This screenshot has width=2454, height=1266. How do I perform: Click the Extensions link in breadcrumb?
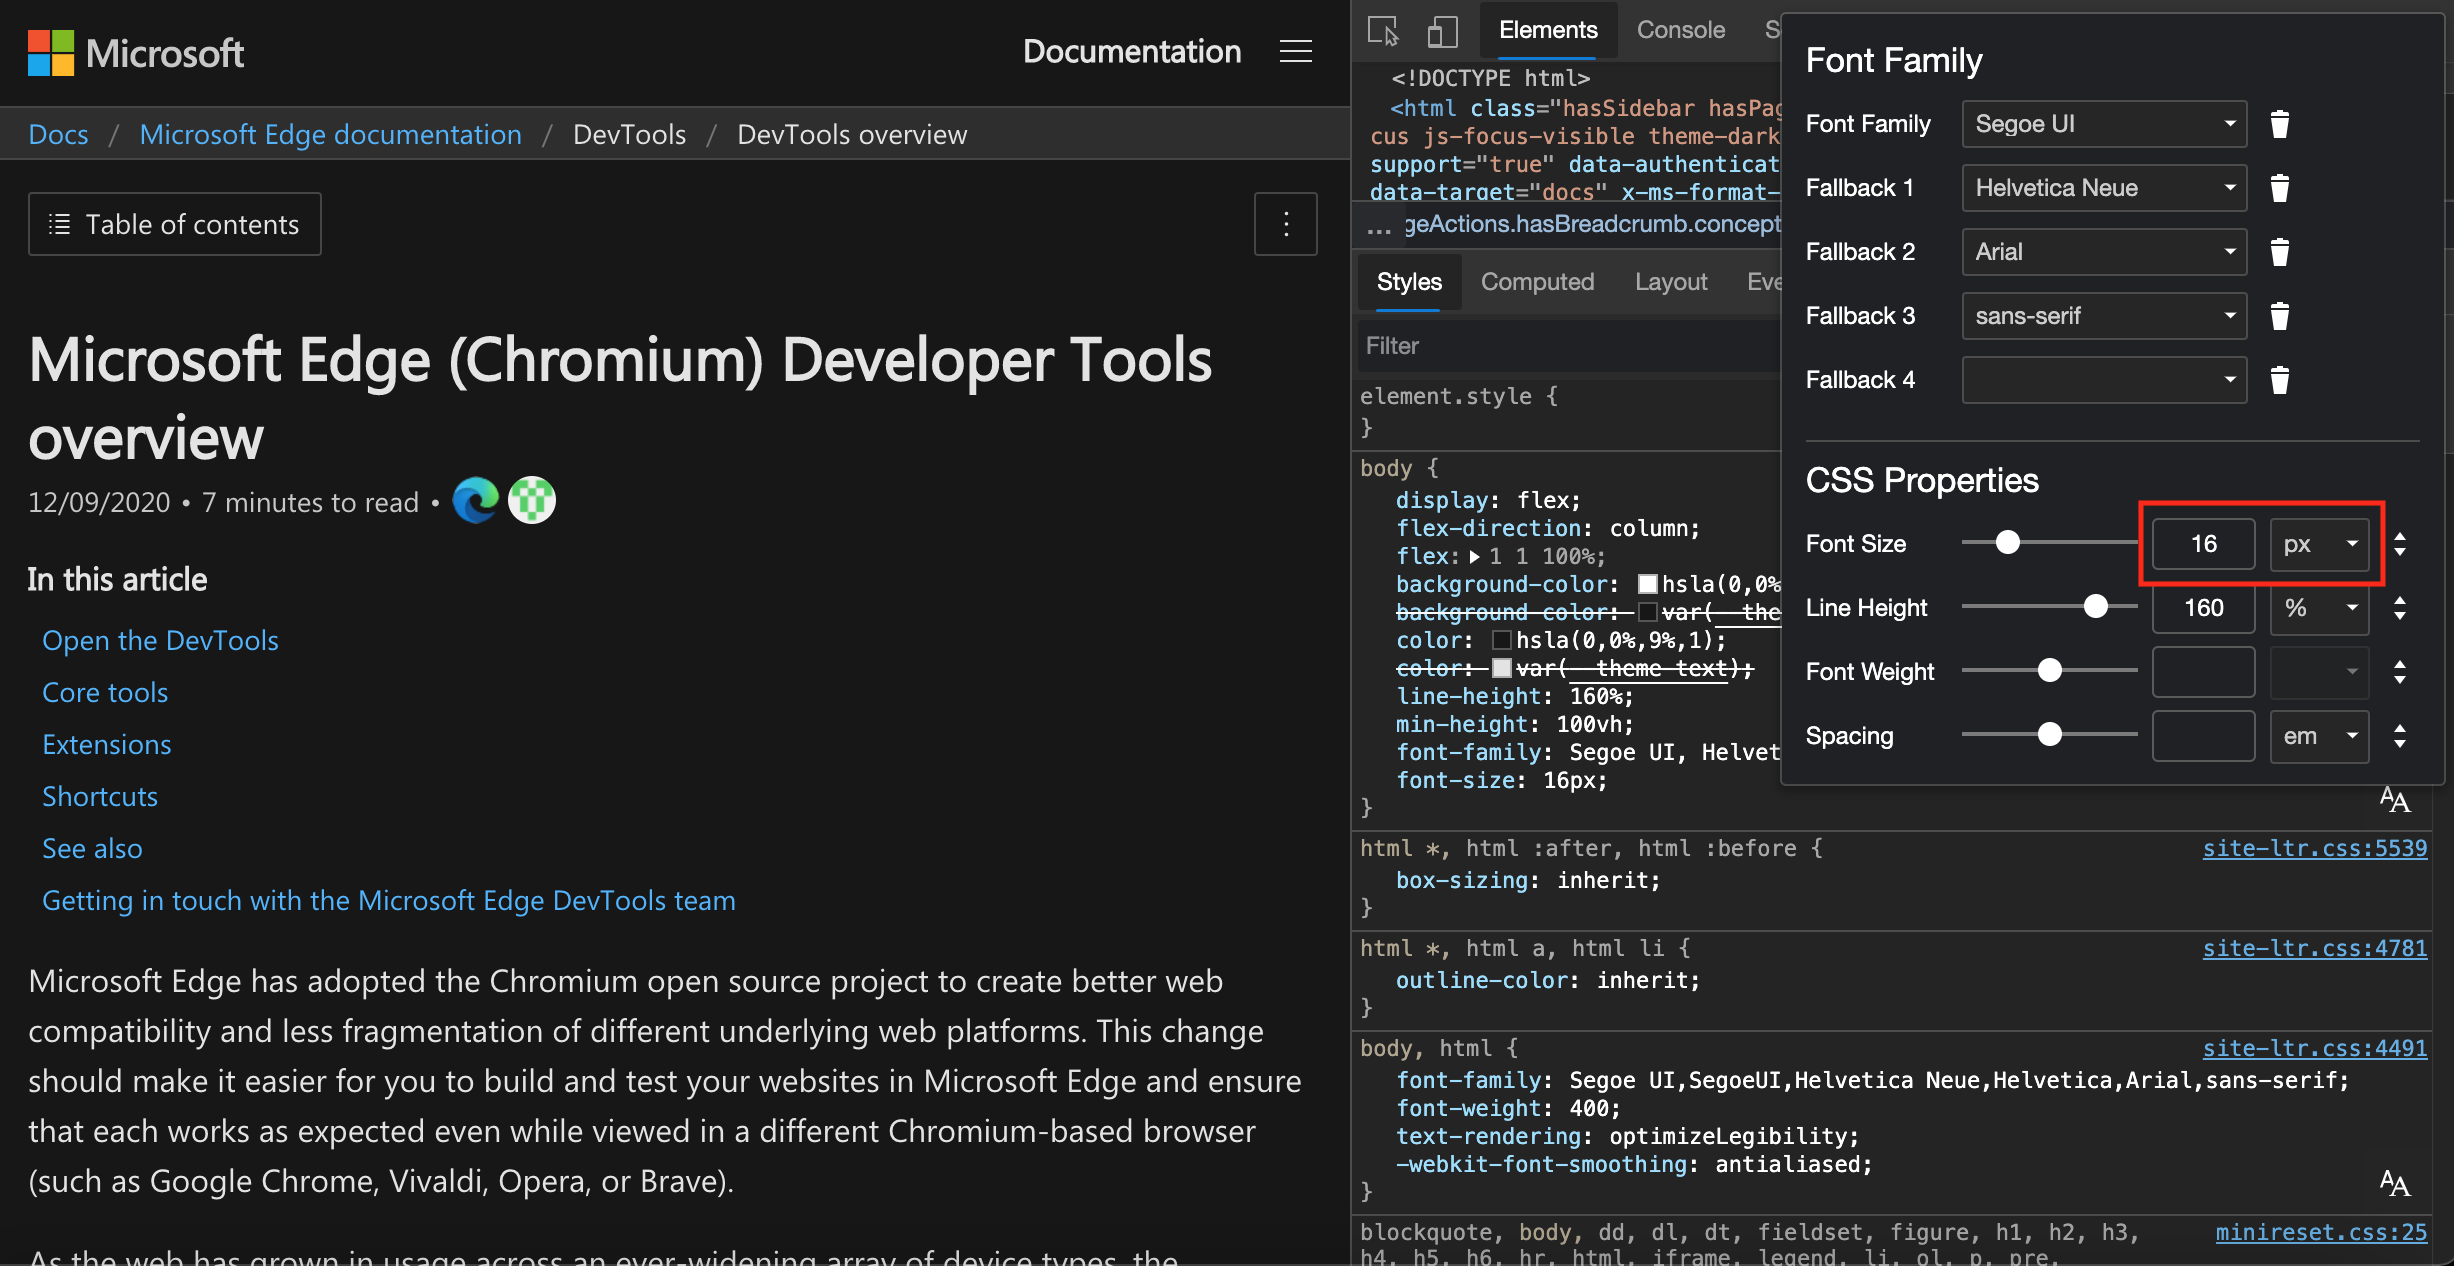pyautogui.click(x=107, y=741)
